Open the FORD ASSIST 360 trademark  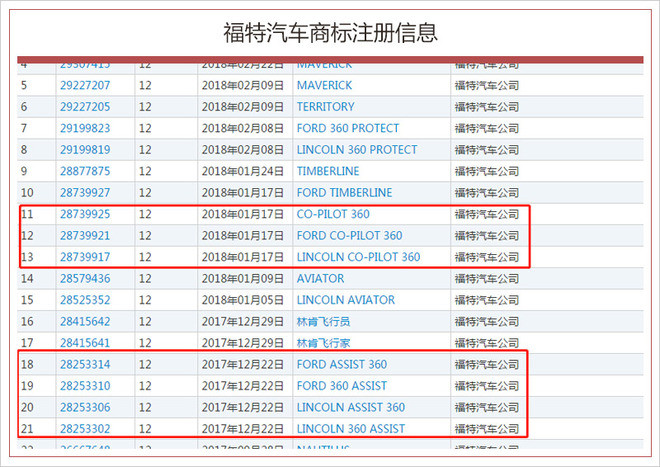[x=342, y=365]
